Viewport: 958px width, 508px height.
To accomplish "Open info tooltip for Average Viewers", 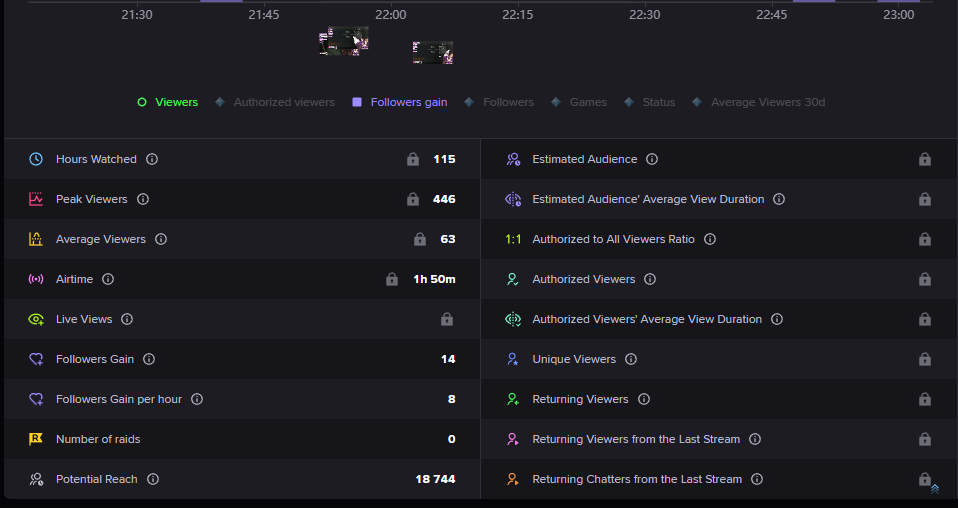I will point(161,239).
